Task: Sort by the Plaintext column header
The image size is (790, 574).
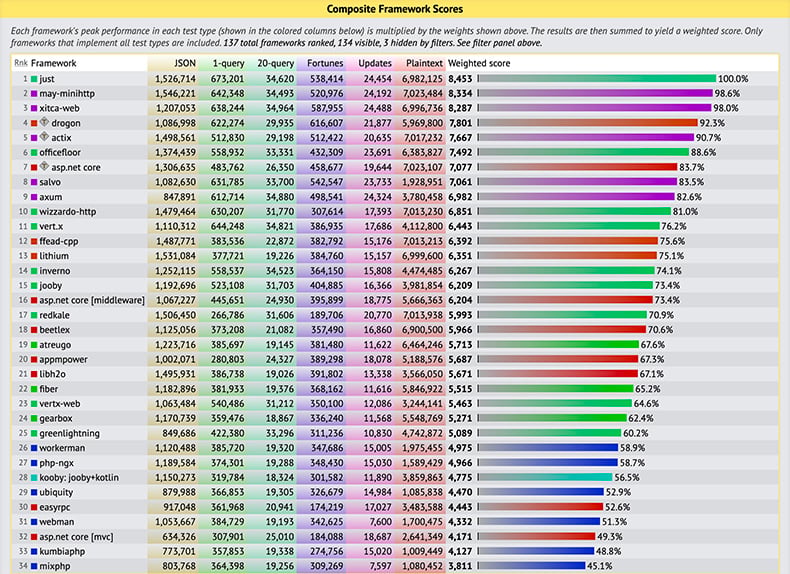Action: pyautogui.click(x=424, y=63)
